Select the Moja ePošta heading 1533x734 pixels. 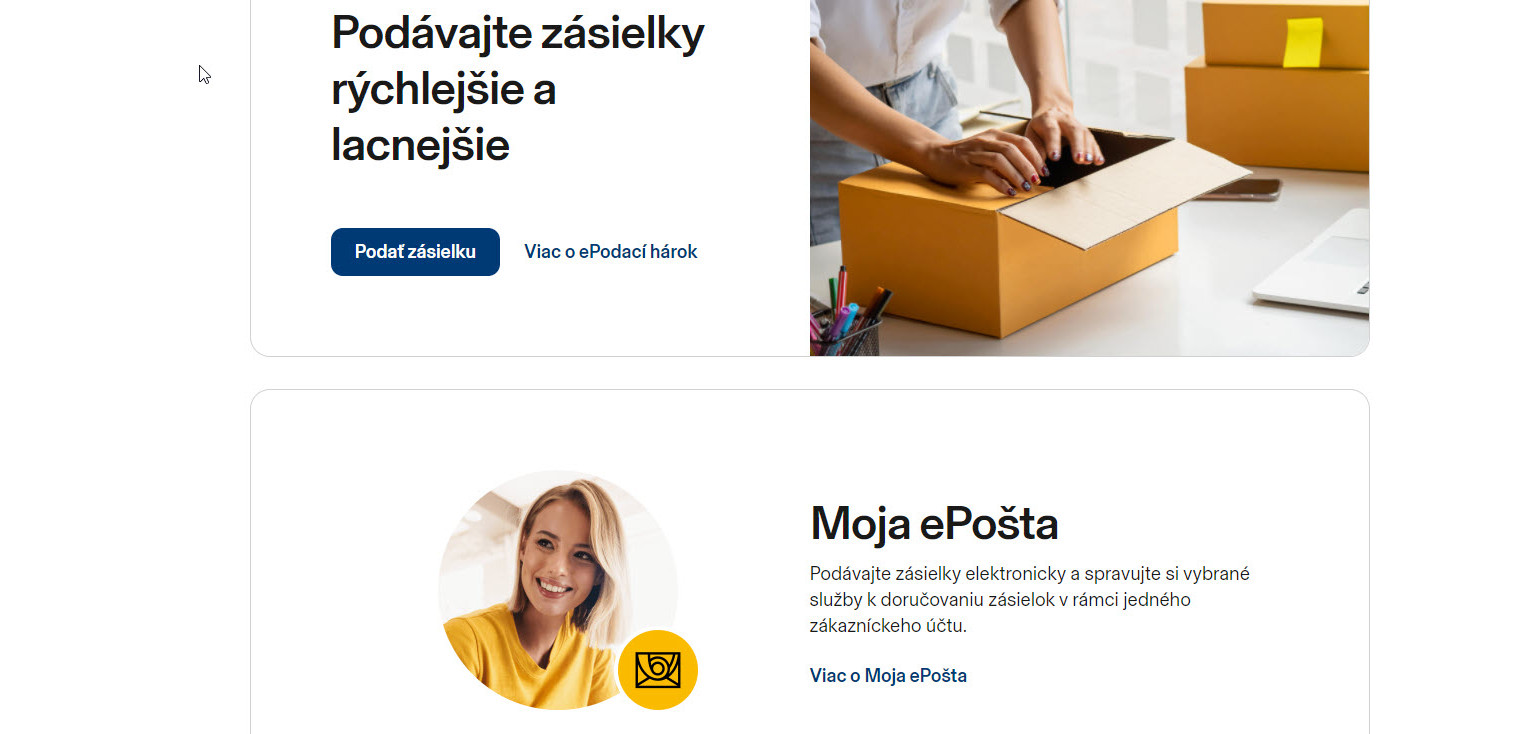[x=934, y=523]
